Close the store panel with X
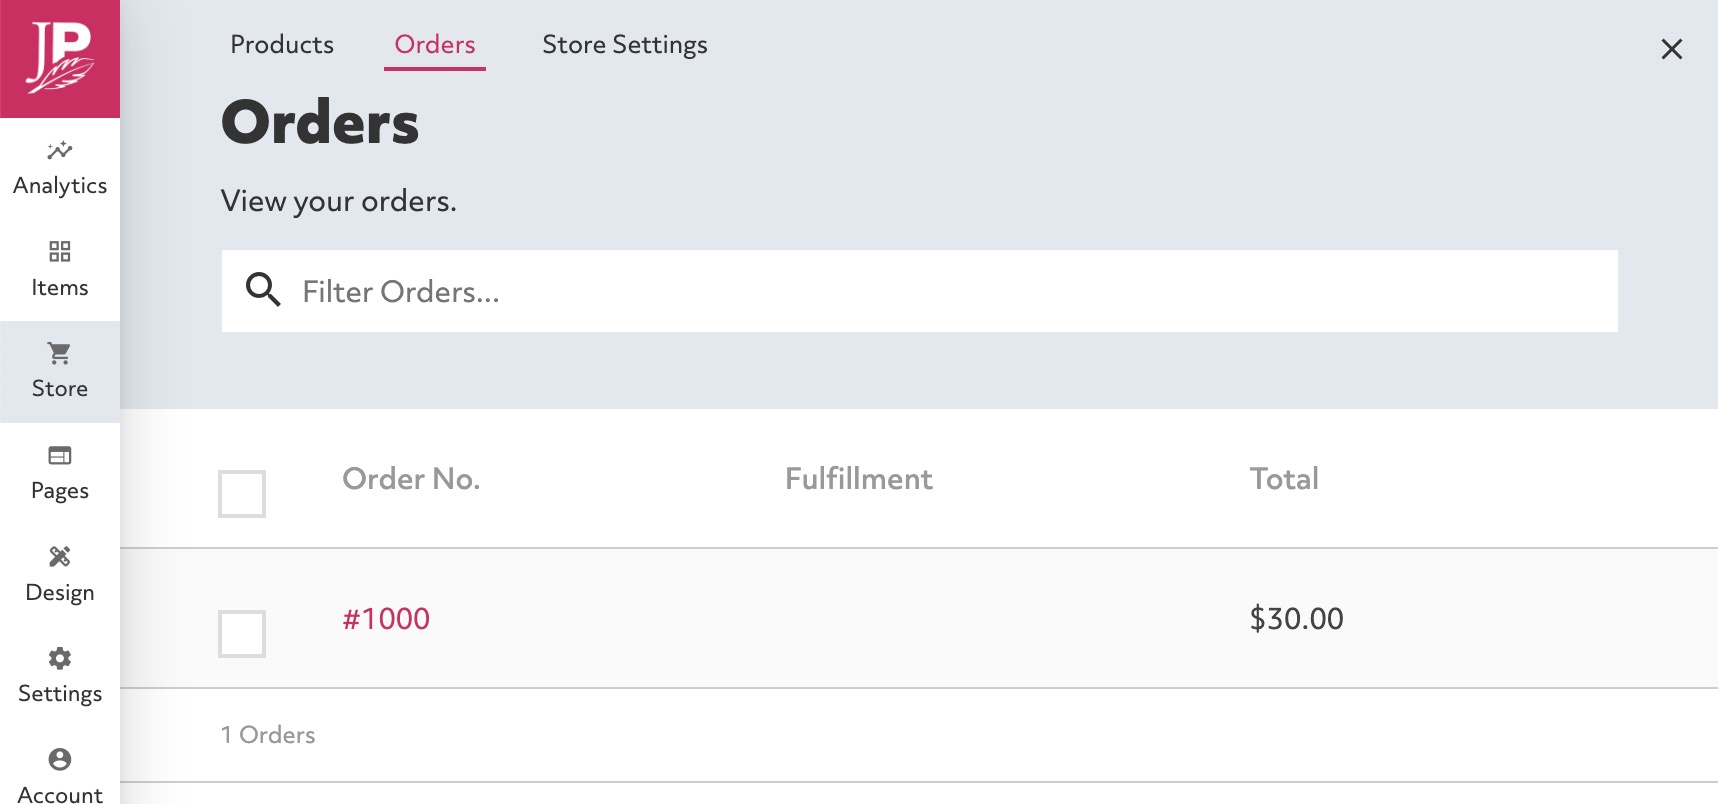The image size is (1718, 804). click(x=1671, y=49)
